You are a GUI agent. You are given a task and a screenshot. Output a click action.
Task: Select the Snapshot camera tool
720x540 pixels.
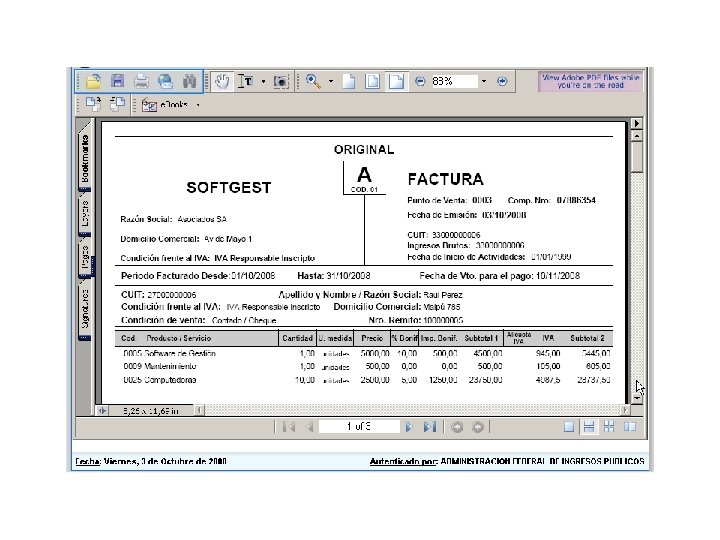(x=281, y=82)
